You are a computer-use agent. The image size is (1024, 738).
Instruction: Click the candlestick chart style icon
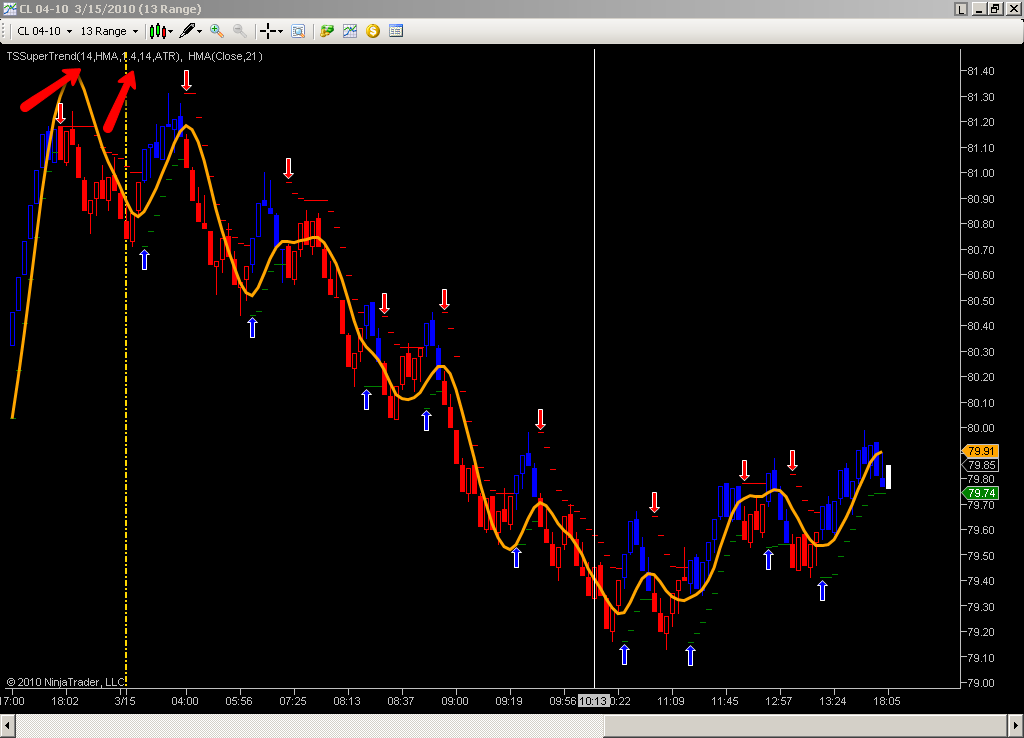157,31
